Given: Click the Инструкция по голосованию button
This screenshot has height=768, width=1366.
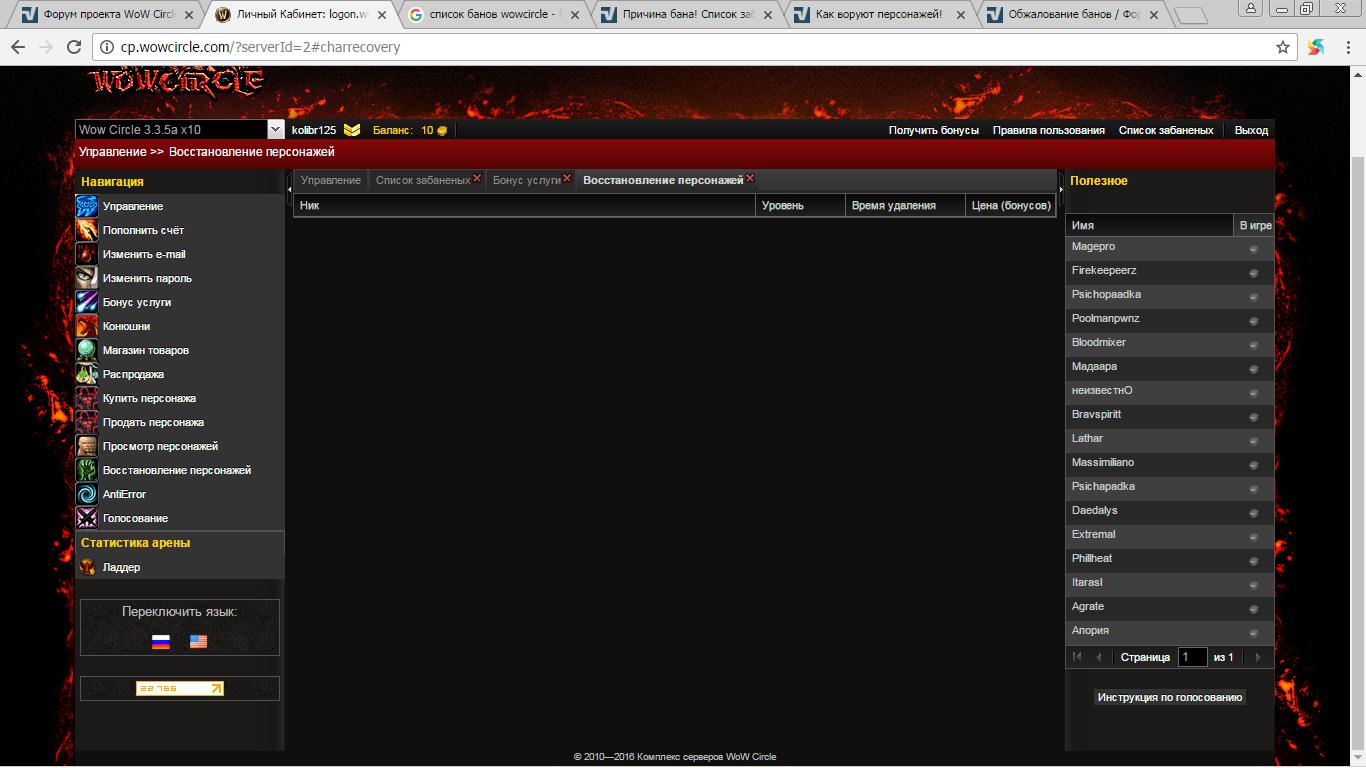Looking at the screenshot, I should 1170,697.
